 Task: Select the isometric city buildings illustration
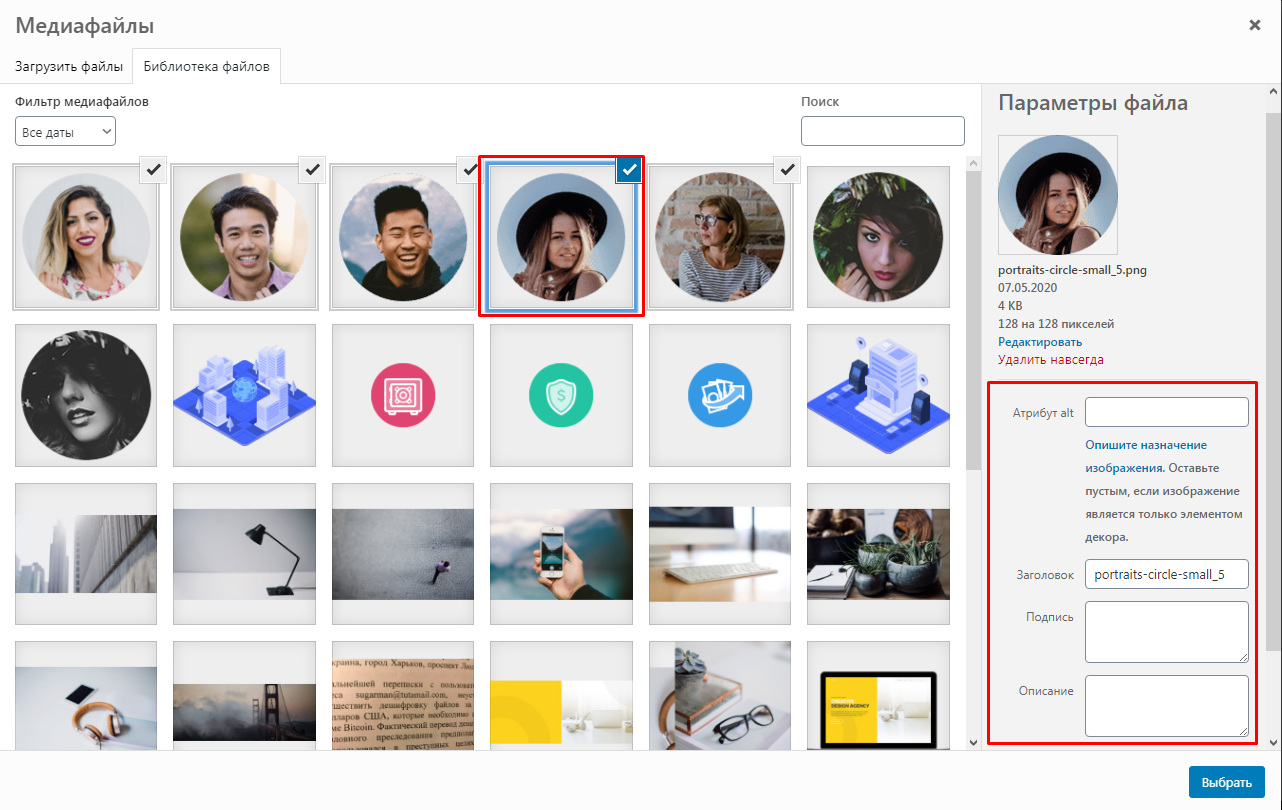(244, 395)
